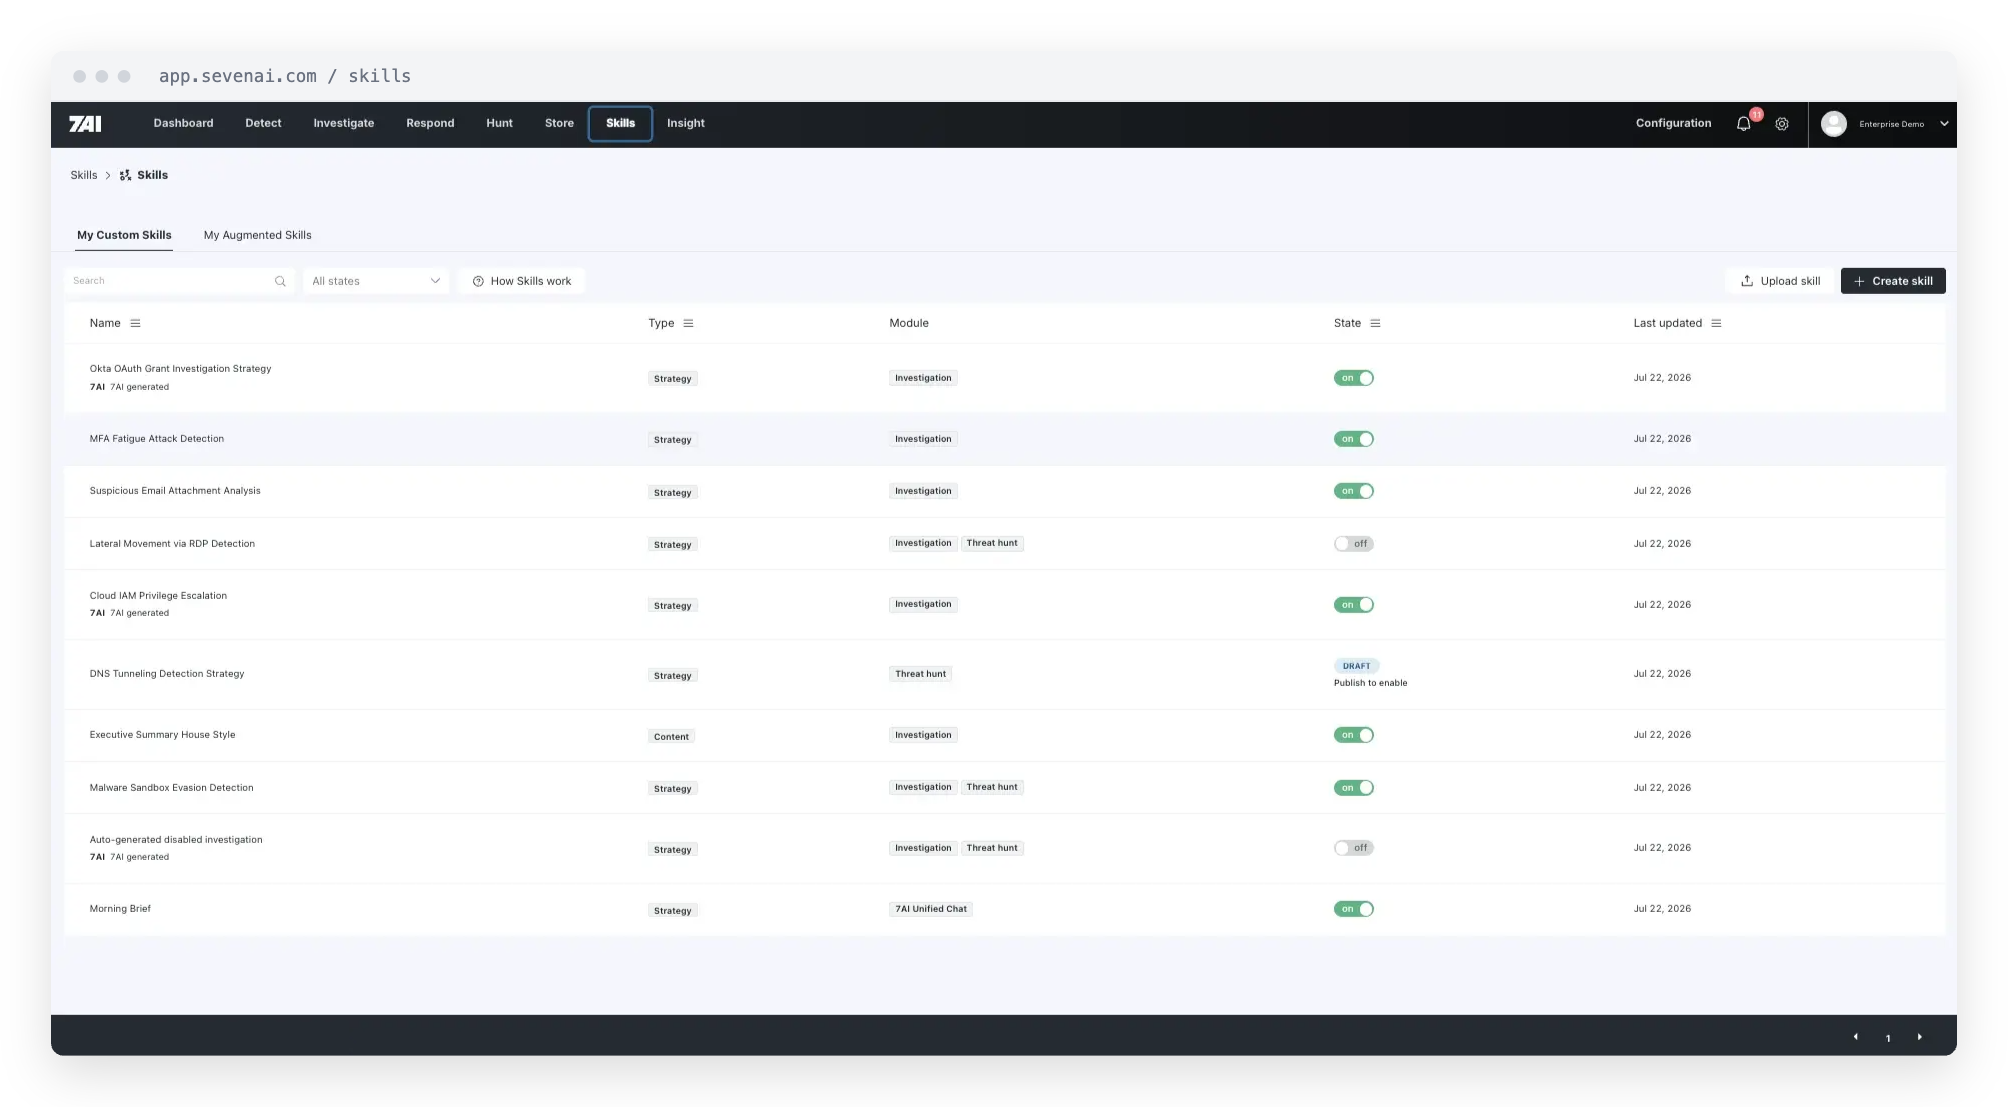2008x1107 pixels.
Task: Click the Skills breadcrumb root link
Action: click(x=83, y=175)
